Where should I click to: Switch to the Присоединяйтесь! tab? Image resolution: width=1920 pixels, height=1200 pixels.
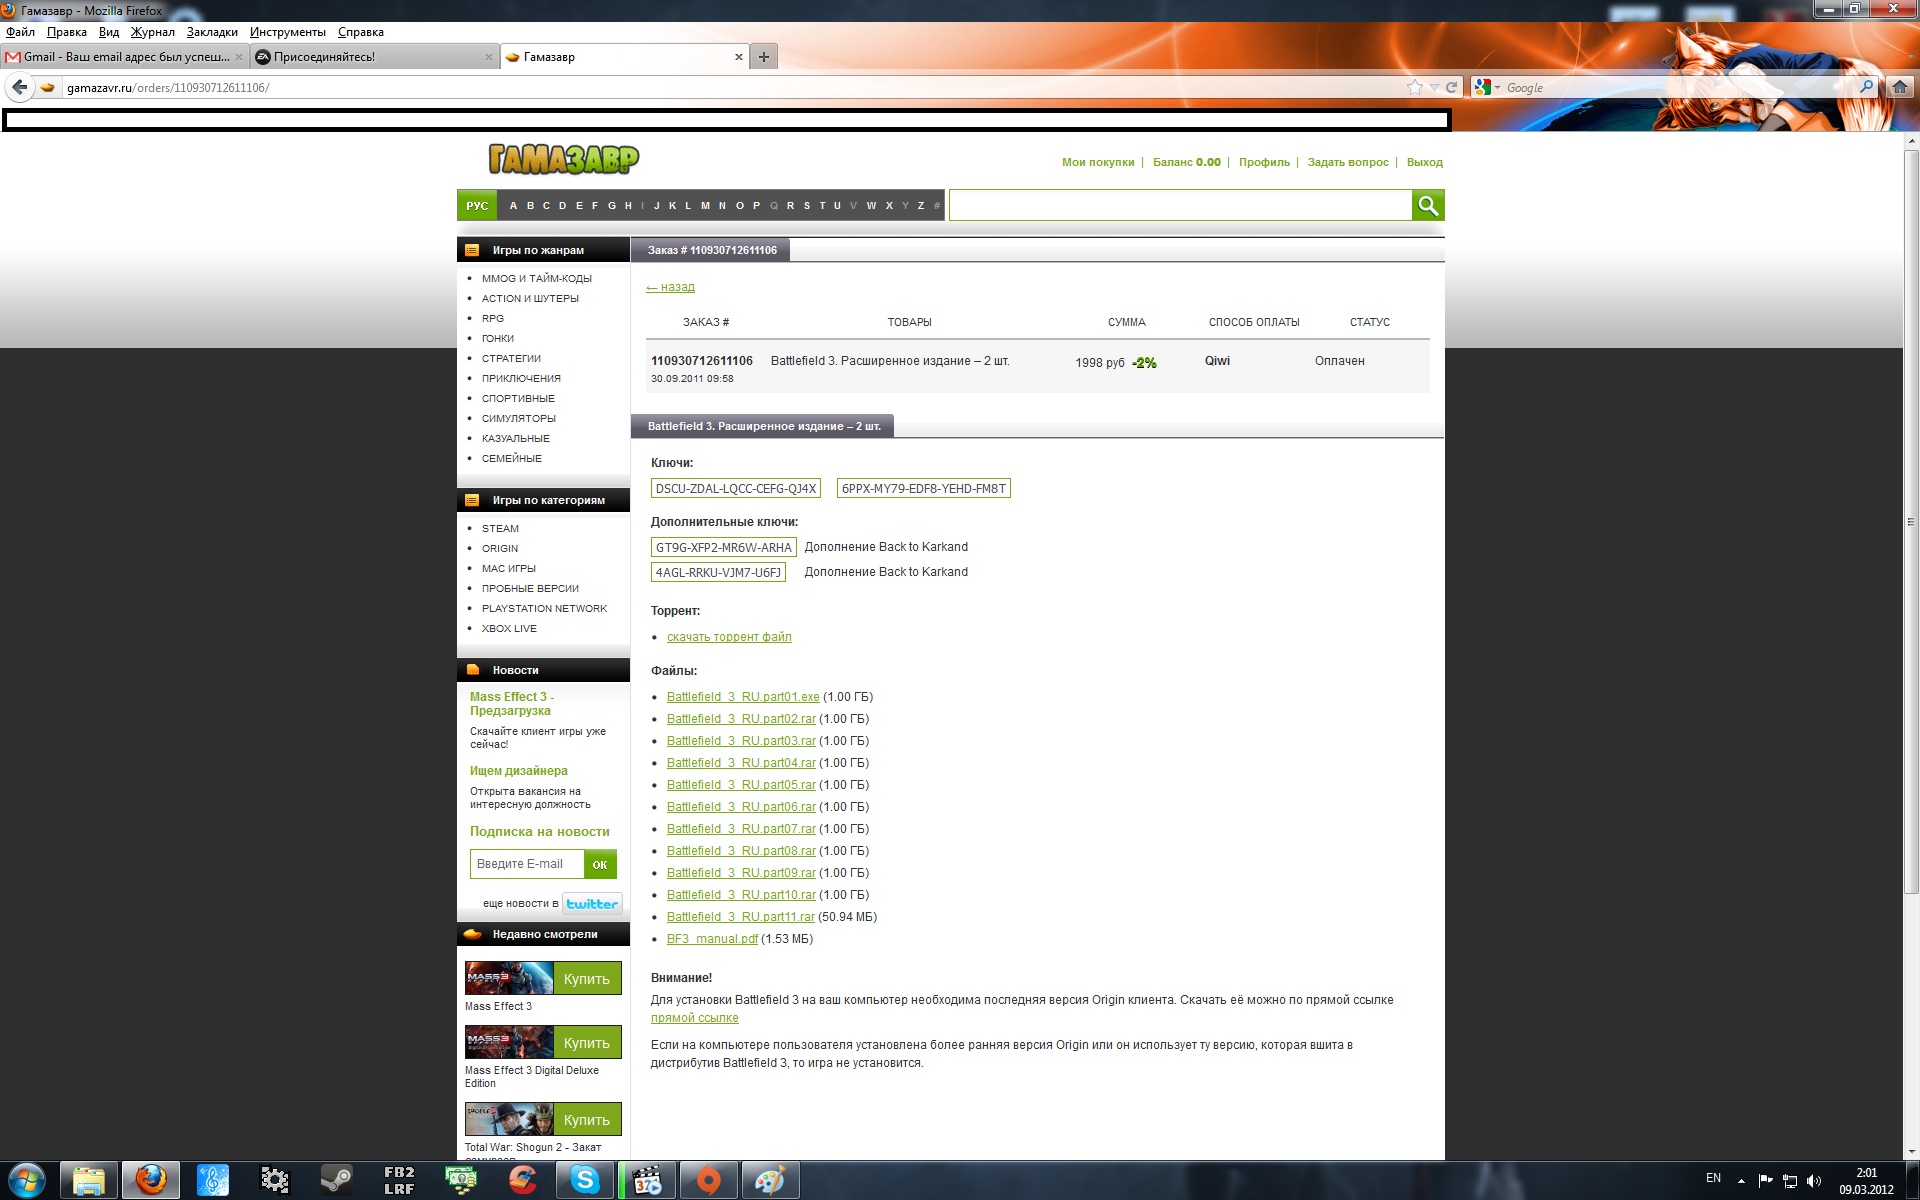tap(324, 57)
